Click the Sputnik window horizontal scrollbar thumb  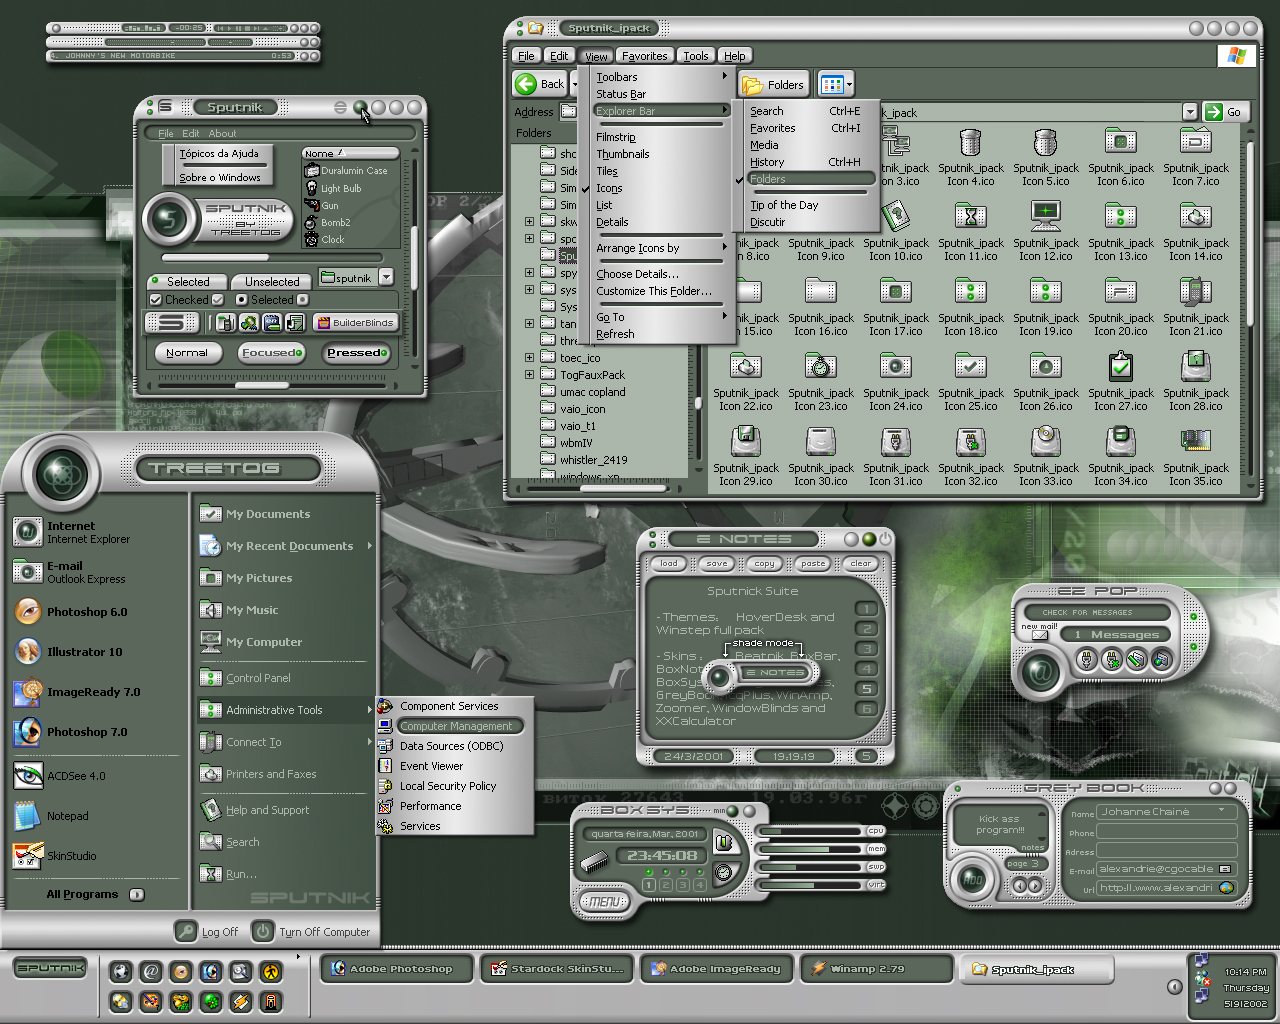pos(262,384)
